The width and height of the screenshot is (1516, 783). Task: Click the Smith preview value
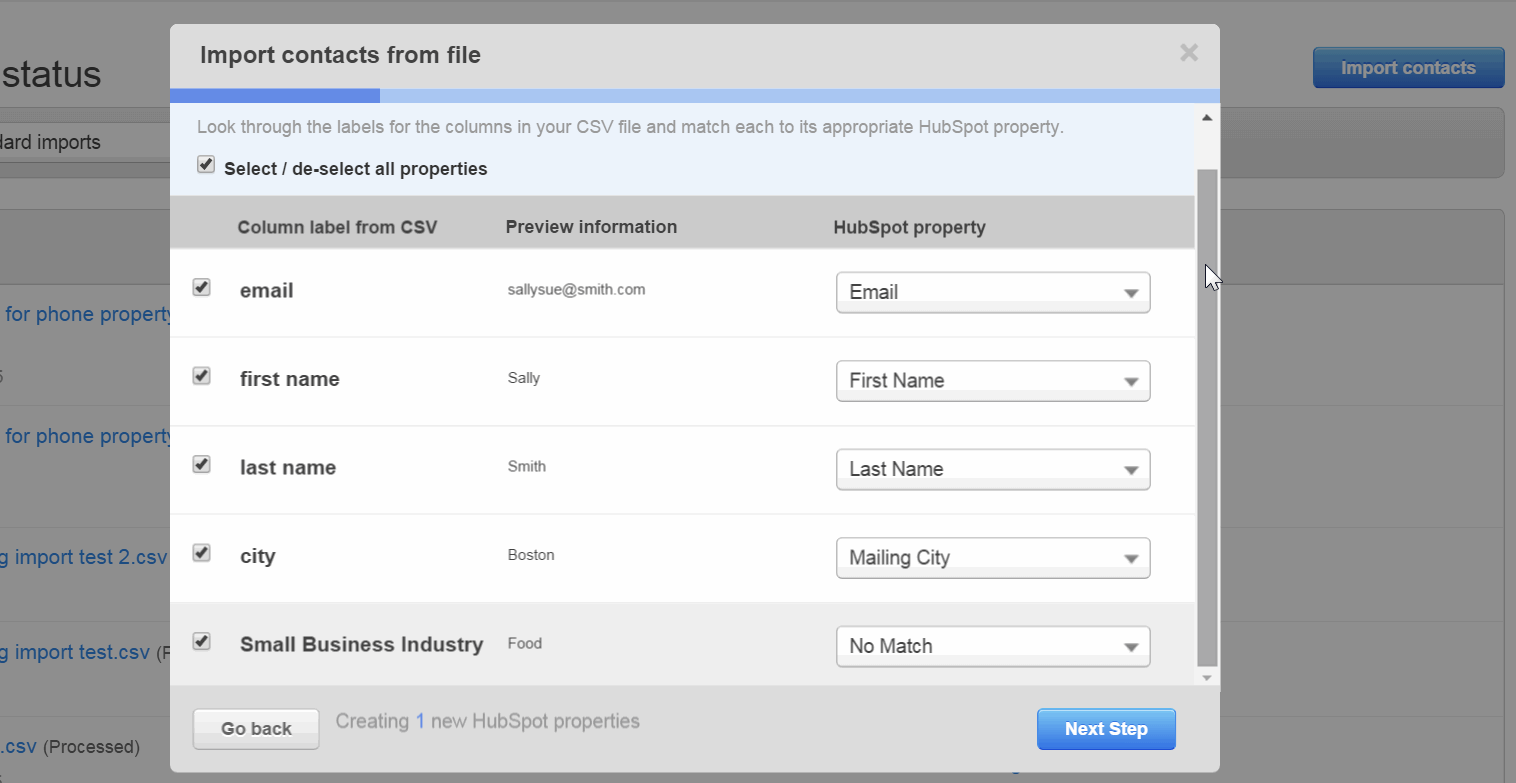pyautogui.click(x=527, y=466)
